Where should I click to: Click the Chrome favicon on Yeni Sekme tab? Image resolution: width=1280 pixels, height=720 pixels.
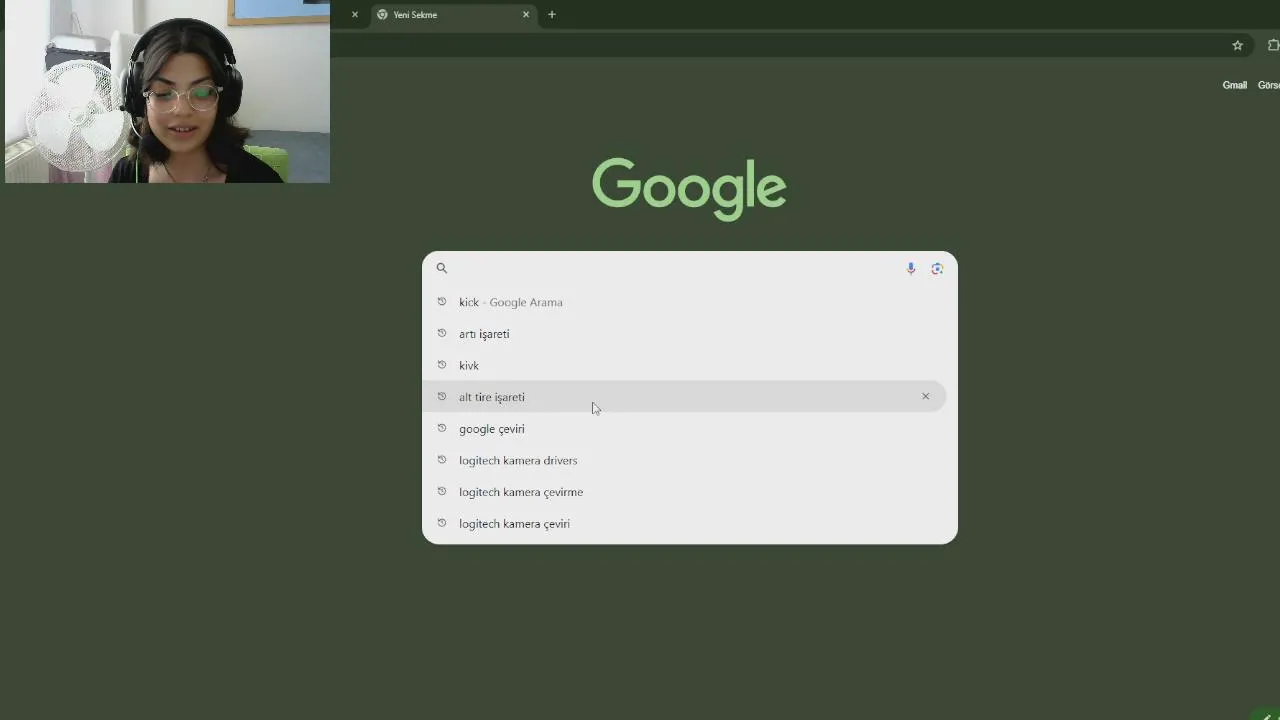[382, 15]
